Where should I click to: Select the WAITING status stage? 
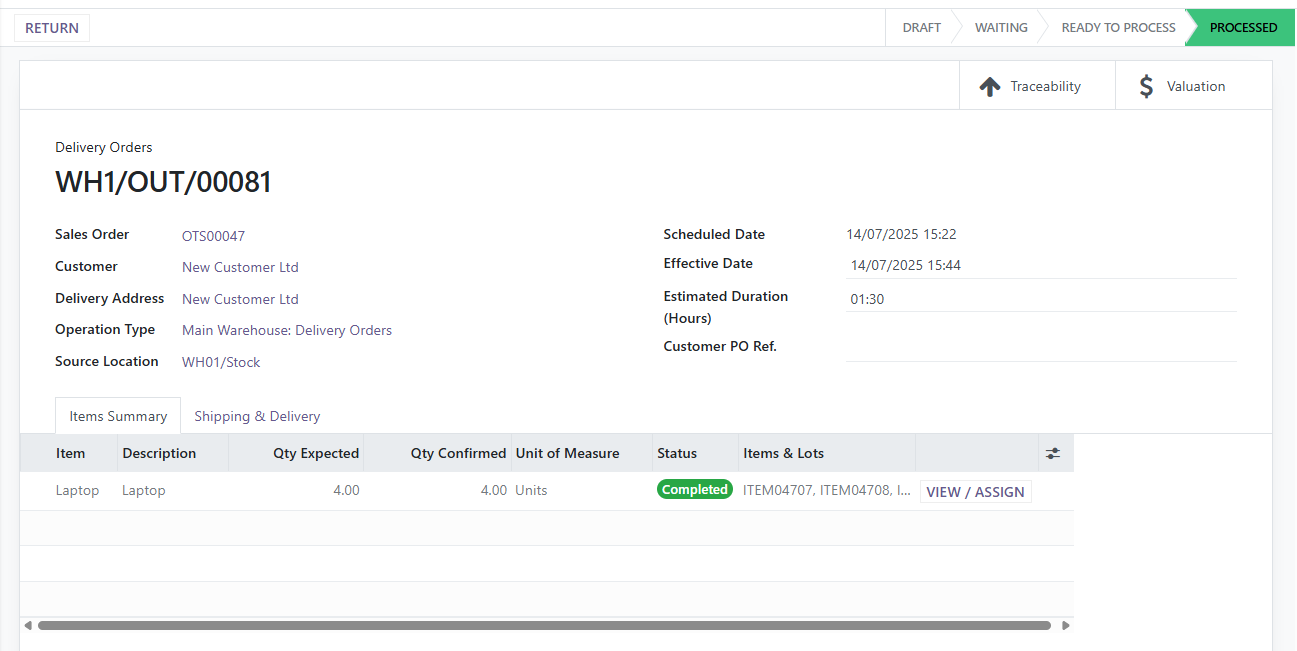point(1001,28)
